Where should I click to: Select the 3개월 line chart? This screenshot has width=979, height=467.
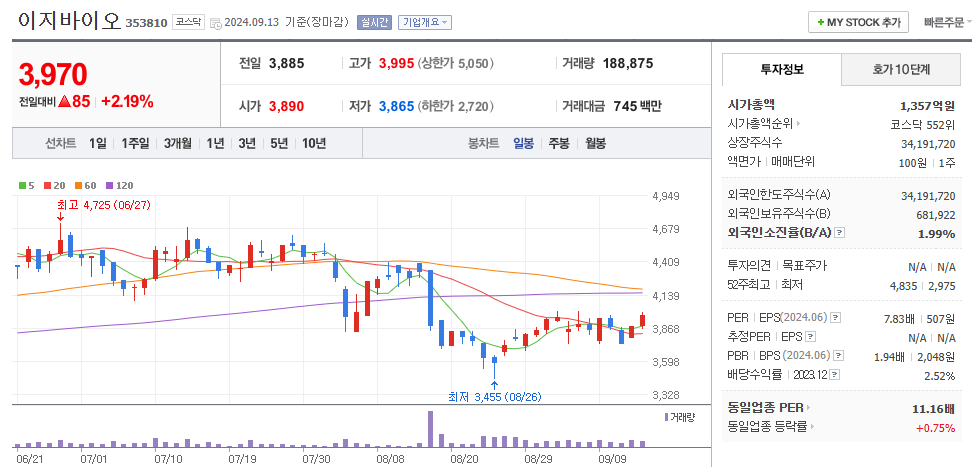(179, 143)
